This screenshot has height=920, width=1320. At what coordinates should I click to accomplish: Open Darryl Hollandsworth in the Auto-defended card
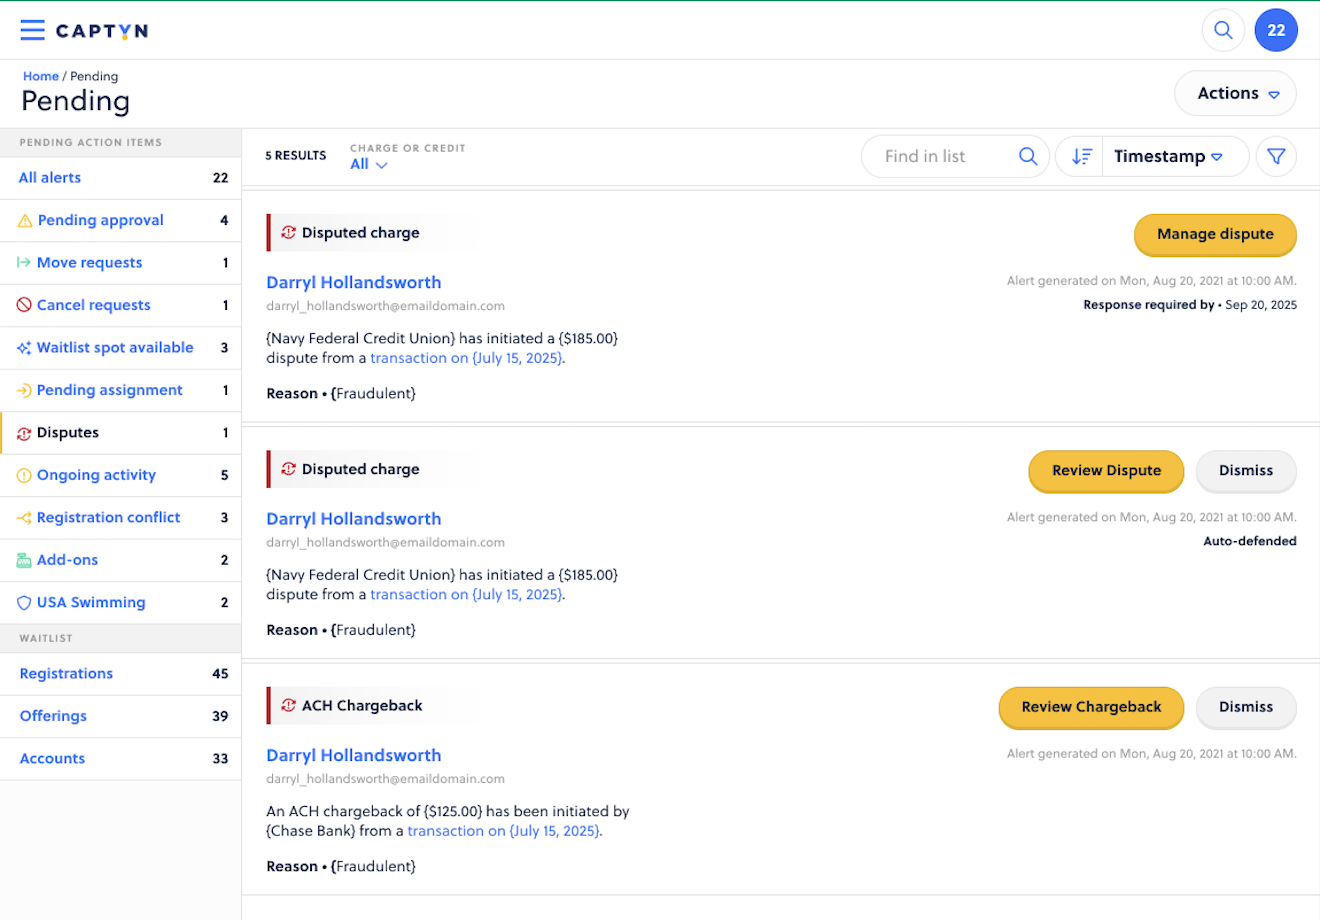[353, 519]
